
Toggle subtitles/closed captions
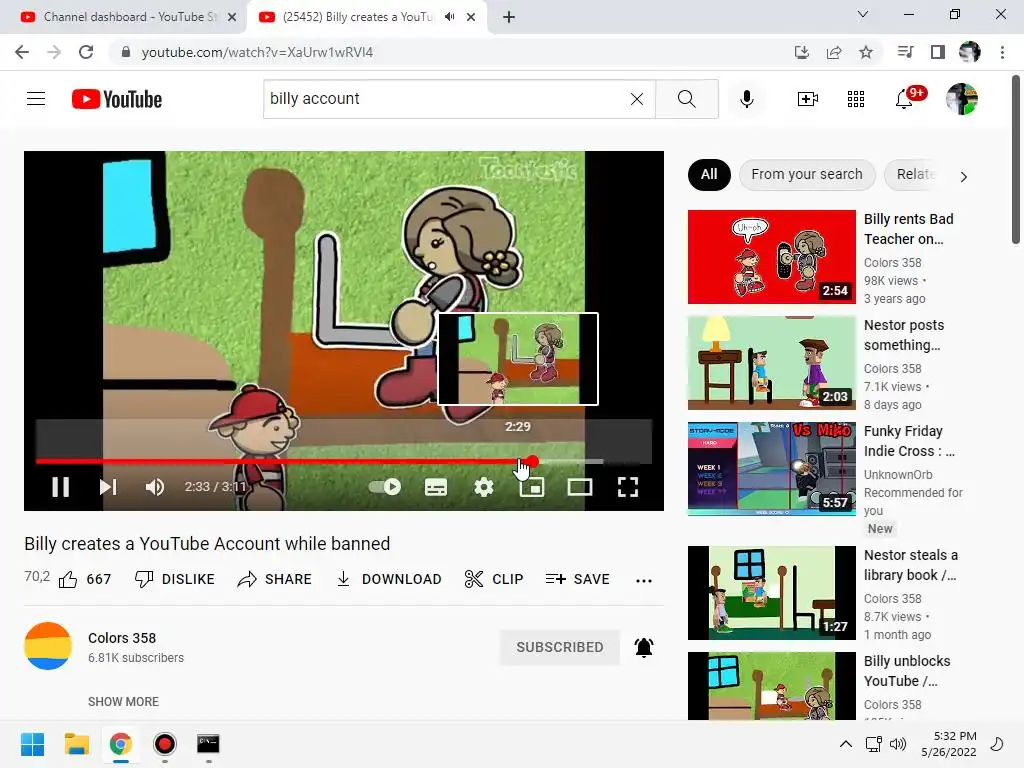pos(436,487)
